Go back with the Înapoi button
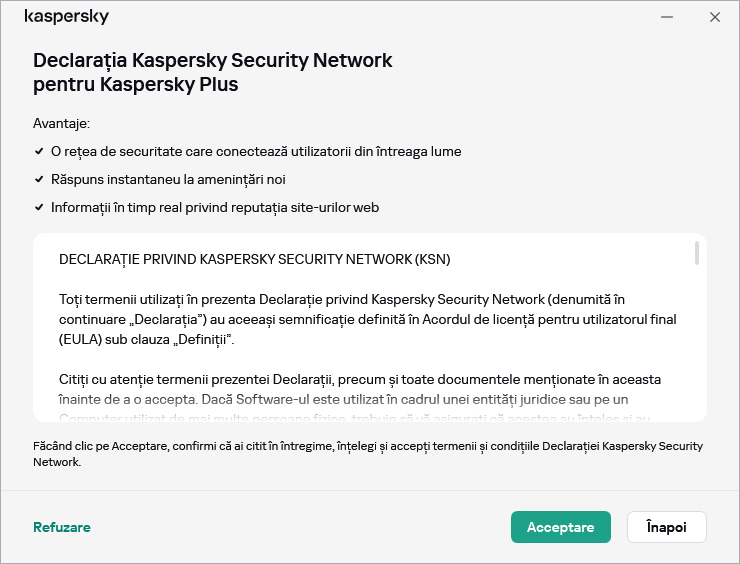The width and height of the screenshot is (740, 564). click(x=666, y=527)
